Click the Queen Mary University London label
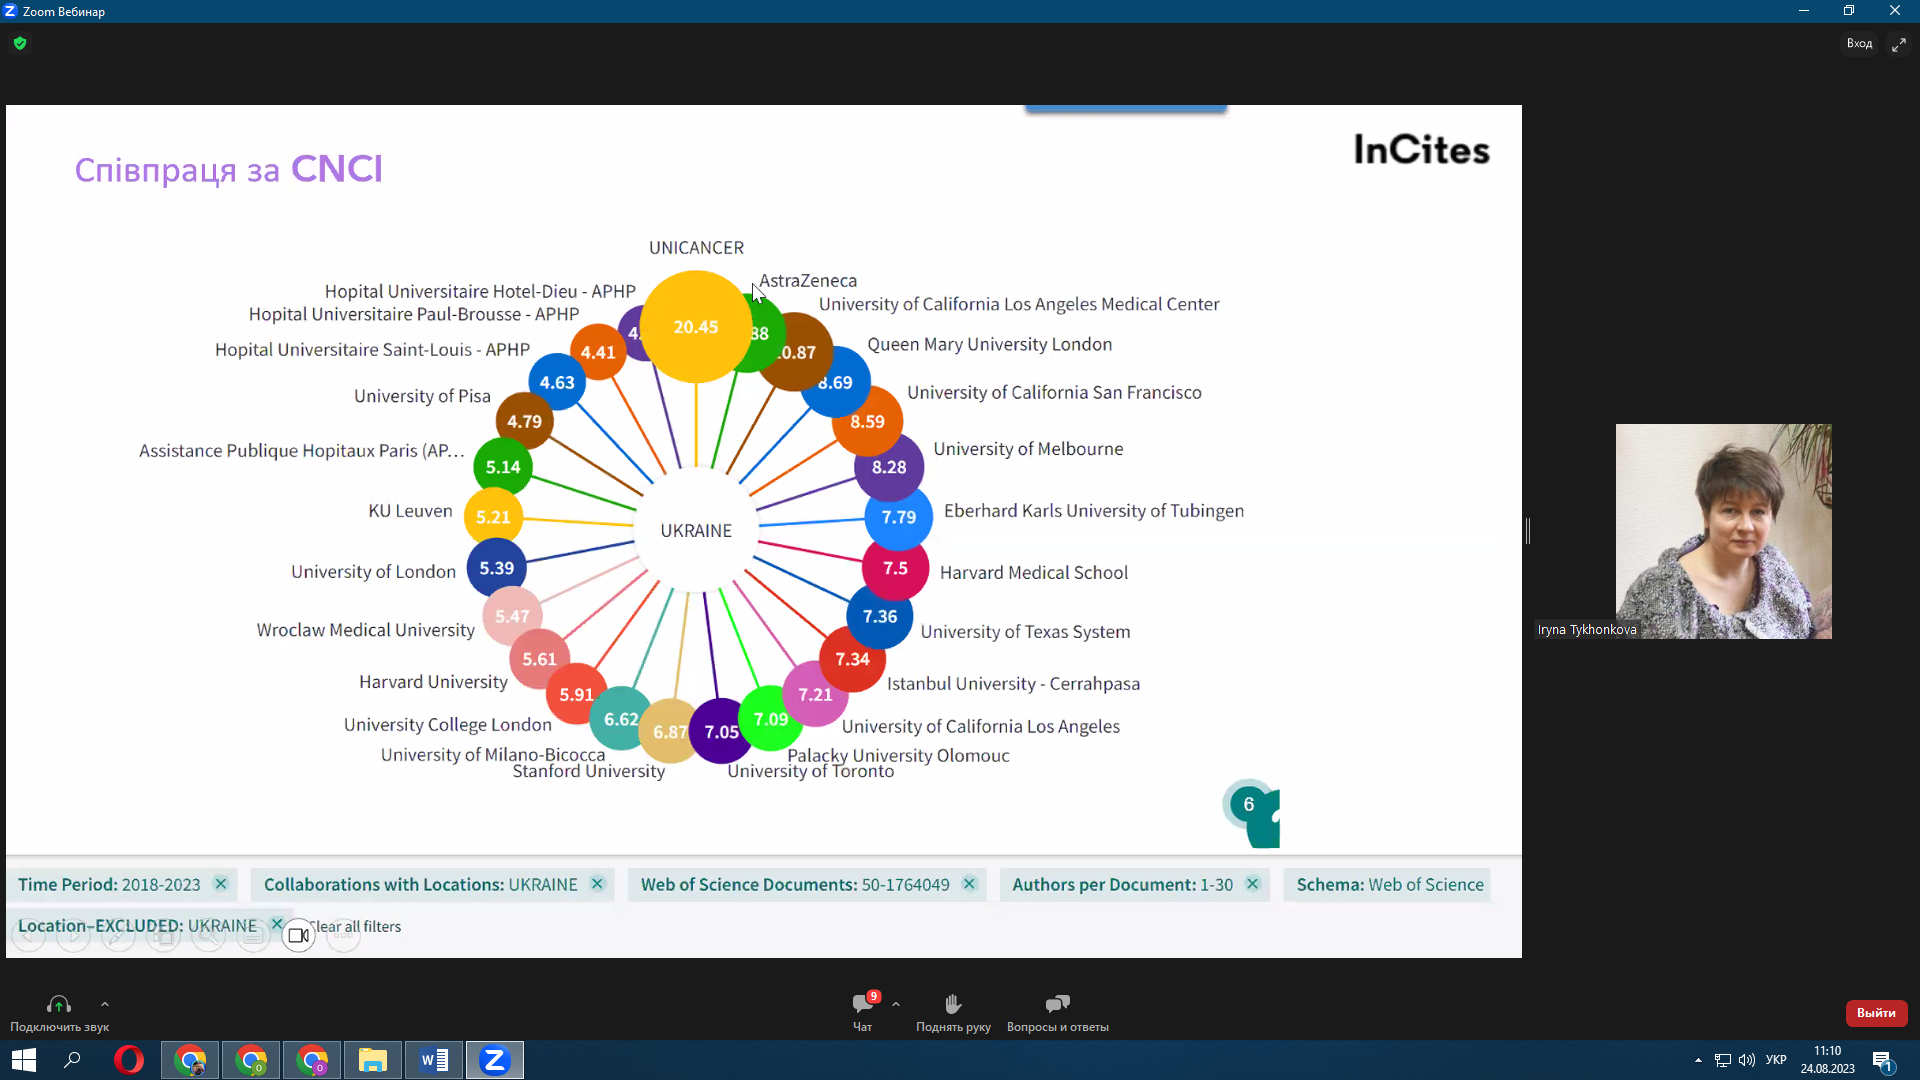The image size is (1920, 1080). coord(989,344)
